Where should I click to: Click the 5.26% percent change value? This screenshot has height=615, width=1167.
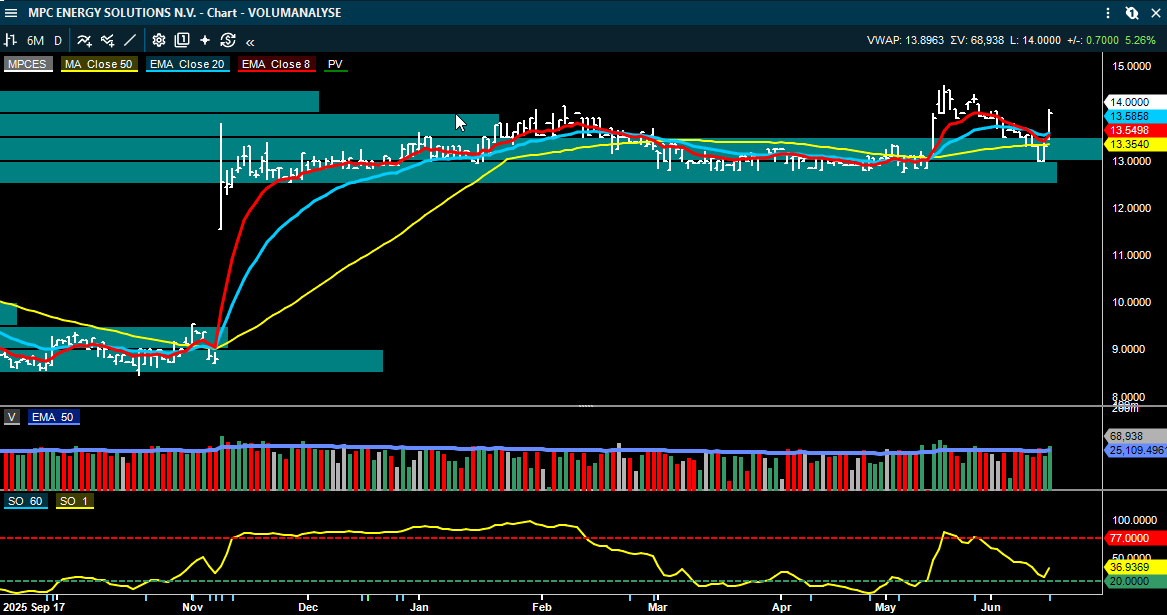pyautogui.click(x=1140, y=40)
